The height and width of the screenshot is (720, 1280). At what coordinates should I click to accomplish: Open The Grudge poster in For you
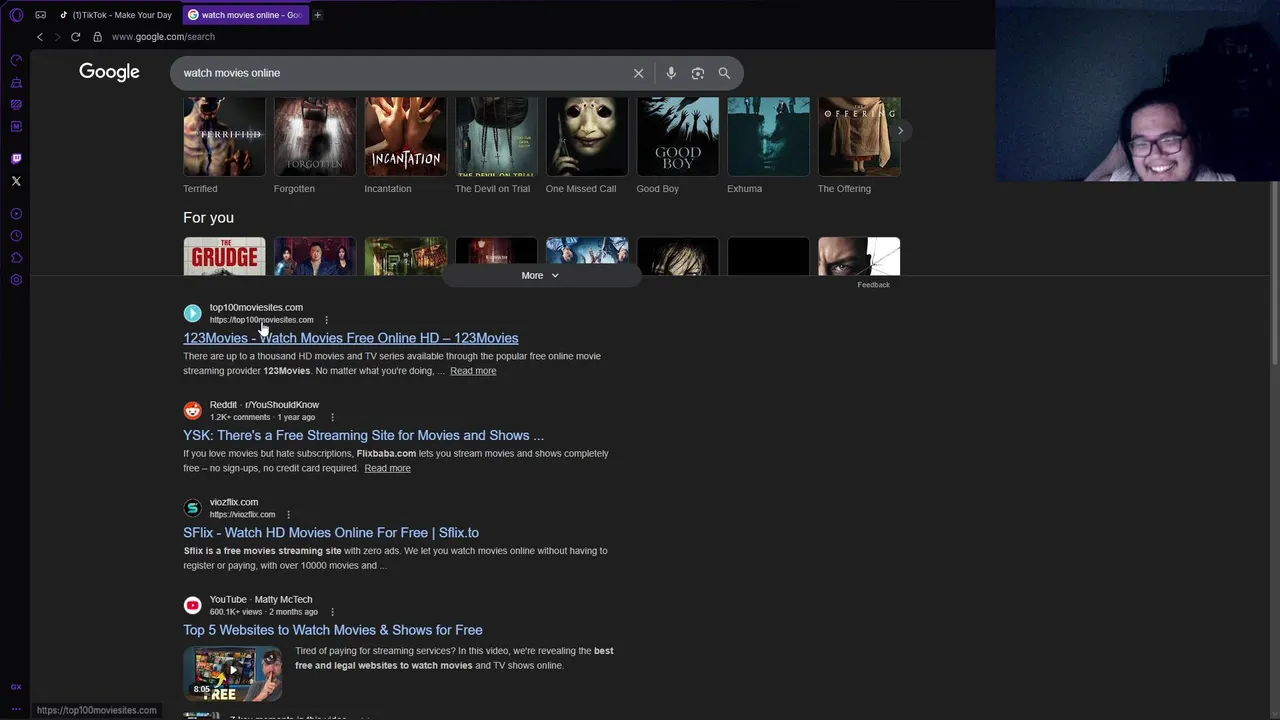coord(224,256)
